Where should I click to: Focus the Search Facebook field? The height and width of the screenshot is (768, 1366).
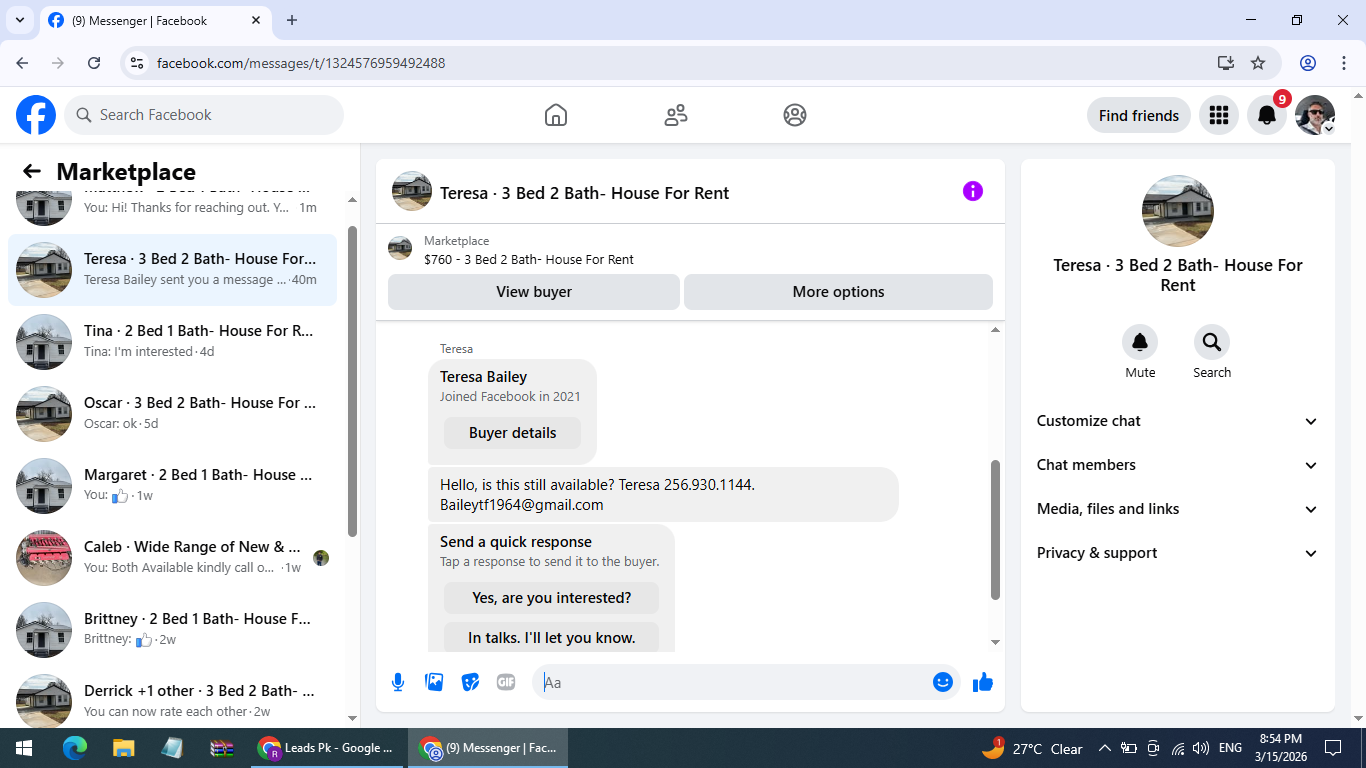(x=204, y=115)
